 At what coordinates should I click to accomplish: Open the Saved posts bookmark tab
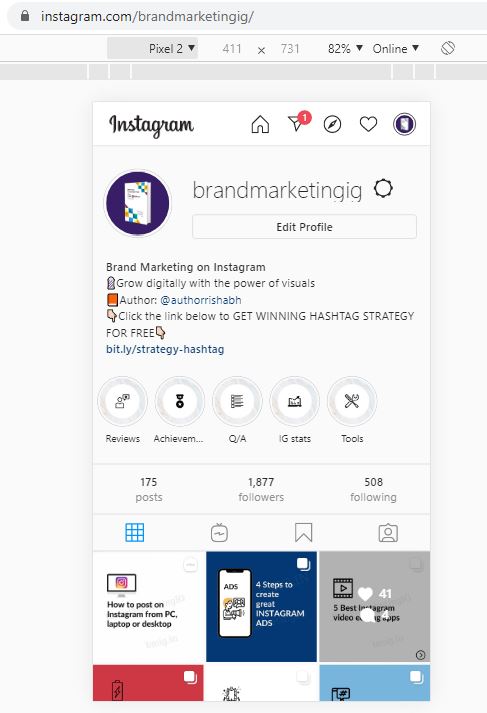[x=303, y=532]
